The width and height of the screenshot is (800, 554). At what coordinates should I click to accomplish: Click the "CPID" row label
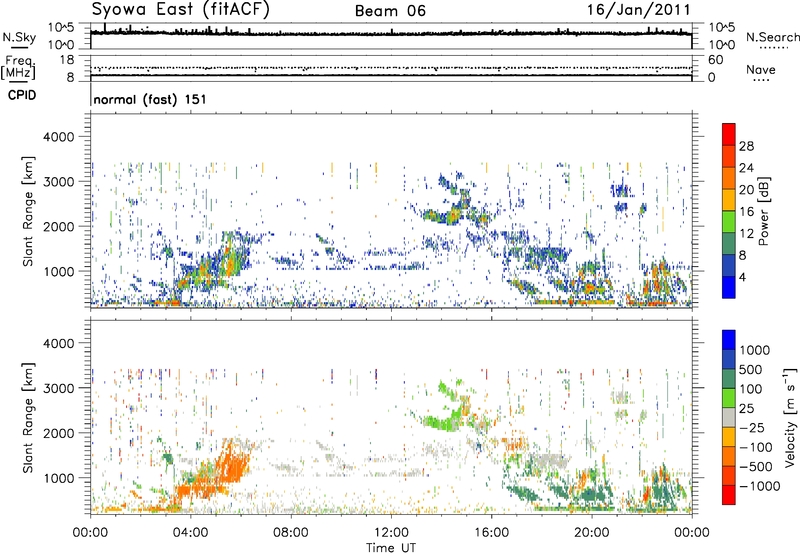(22, 95)
